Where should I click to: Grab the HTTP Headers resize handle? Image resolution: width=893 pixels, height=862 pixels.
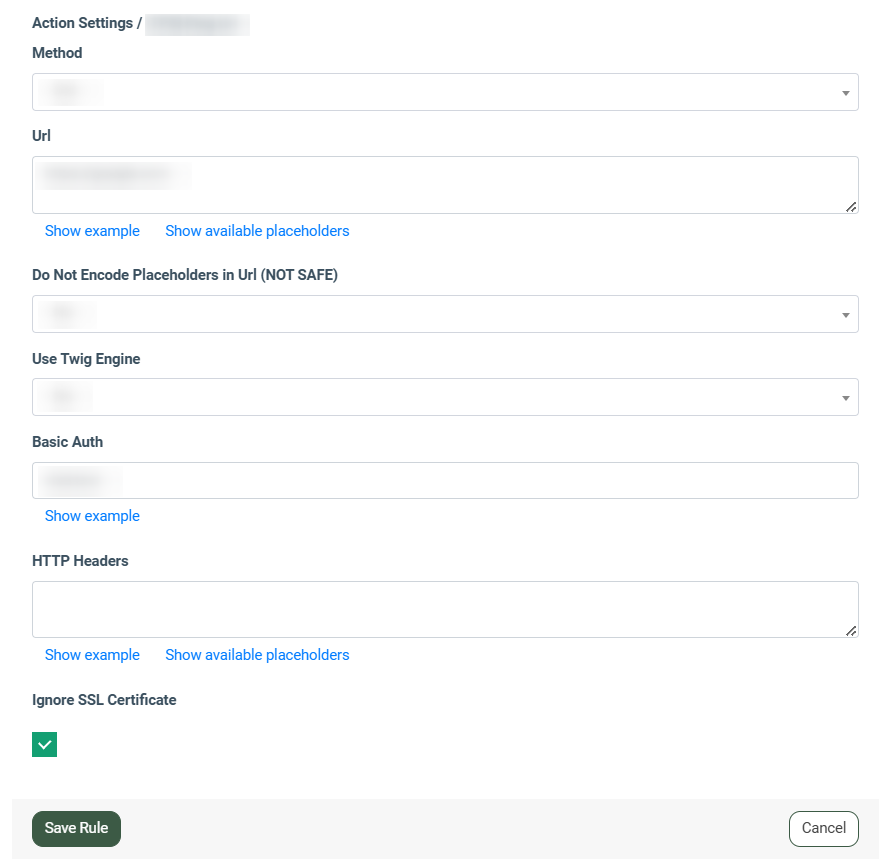point(851,631)
